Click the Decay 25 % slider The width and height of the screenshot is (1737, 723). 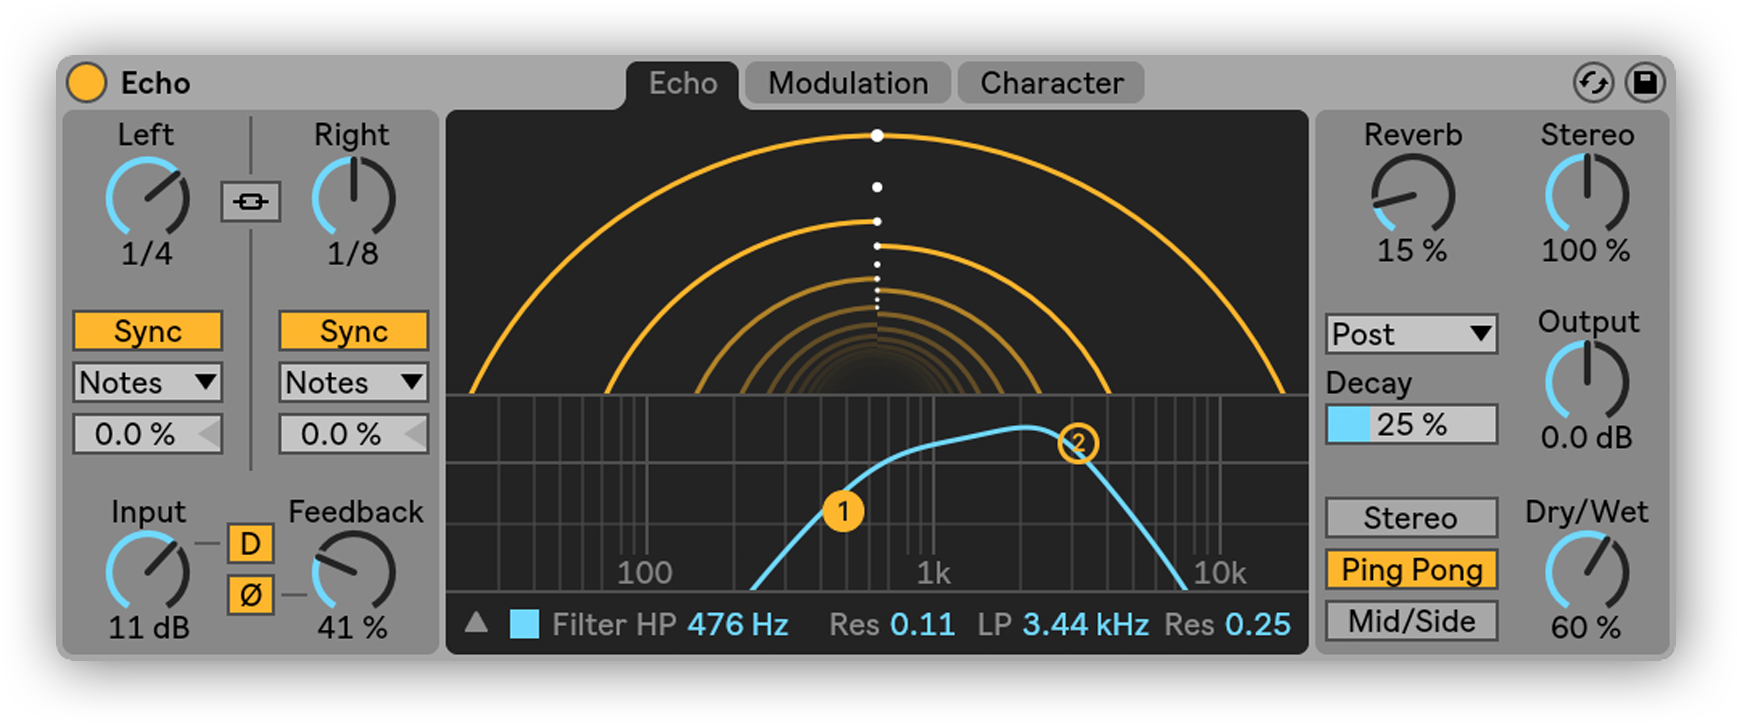(1411, 424)
